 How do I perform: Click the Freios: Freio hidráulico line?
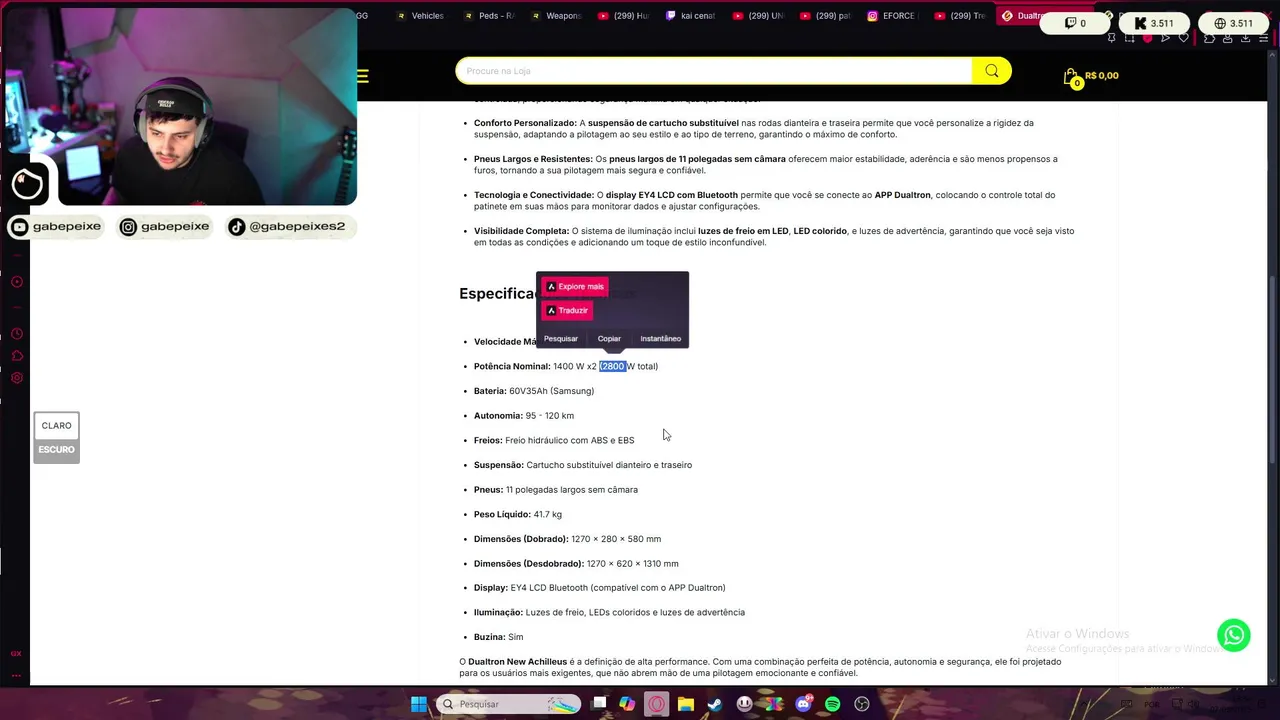click(x=554, y=441)
